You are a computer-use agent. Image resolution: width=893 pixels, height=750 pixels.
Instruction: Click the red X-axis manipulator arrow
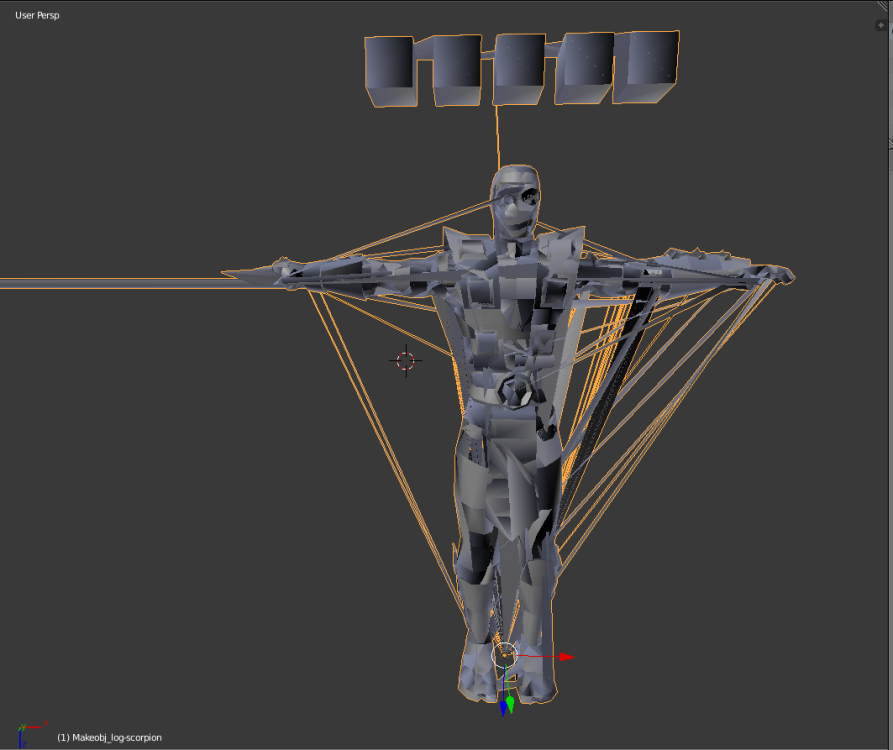tap(565, 657)
